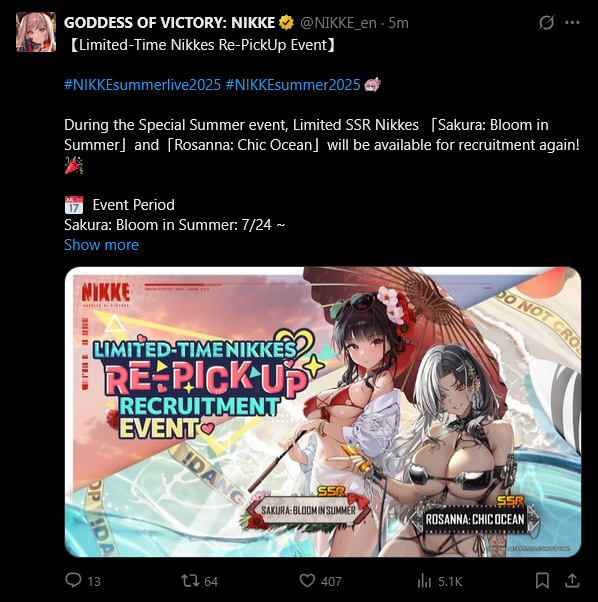Image resolution: width=598 pixels, height=602 pixels.
Task: Click the repost arrows icon
Action: 190,580
